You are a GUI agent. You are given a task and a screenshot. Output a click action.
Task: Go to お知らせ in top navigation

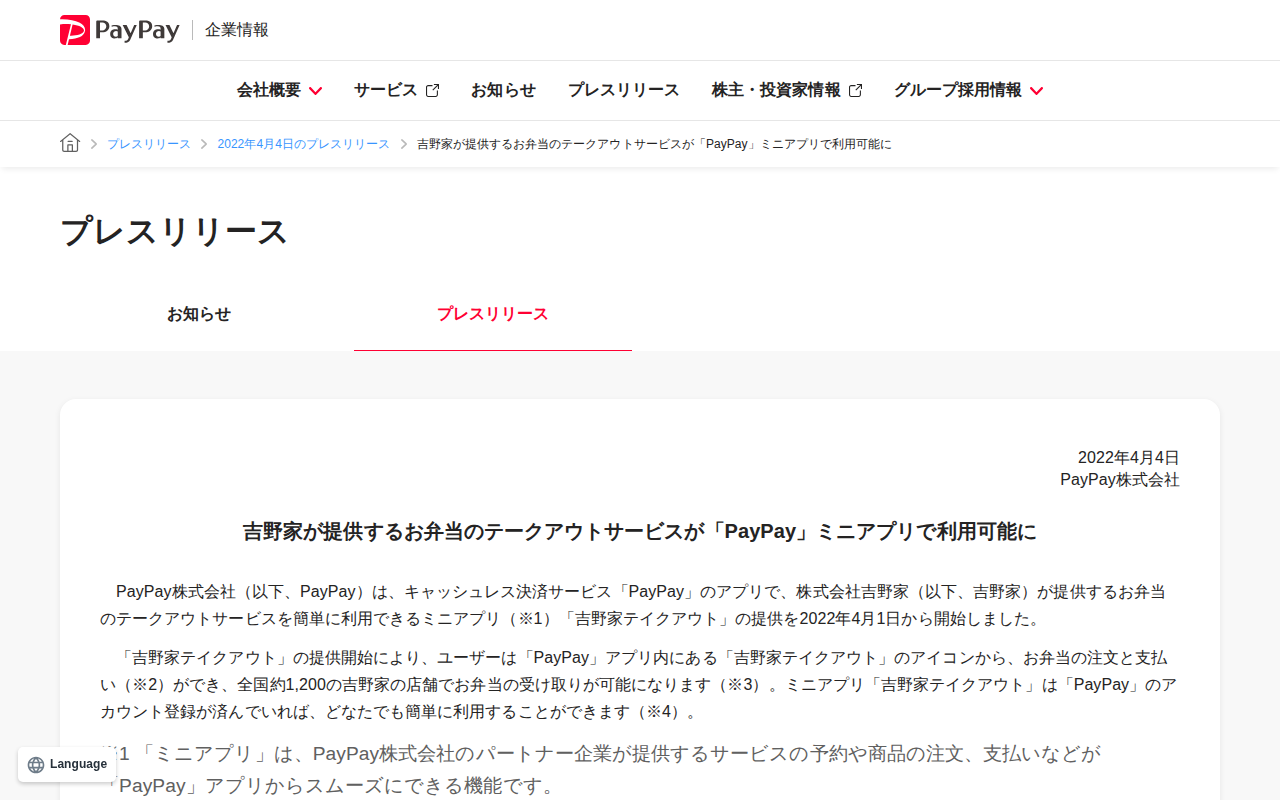point(503,90)
